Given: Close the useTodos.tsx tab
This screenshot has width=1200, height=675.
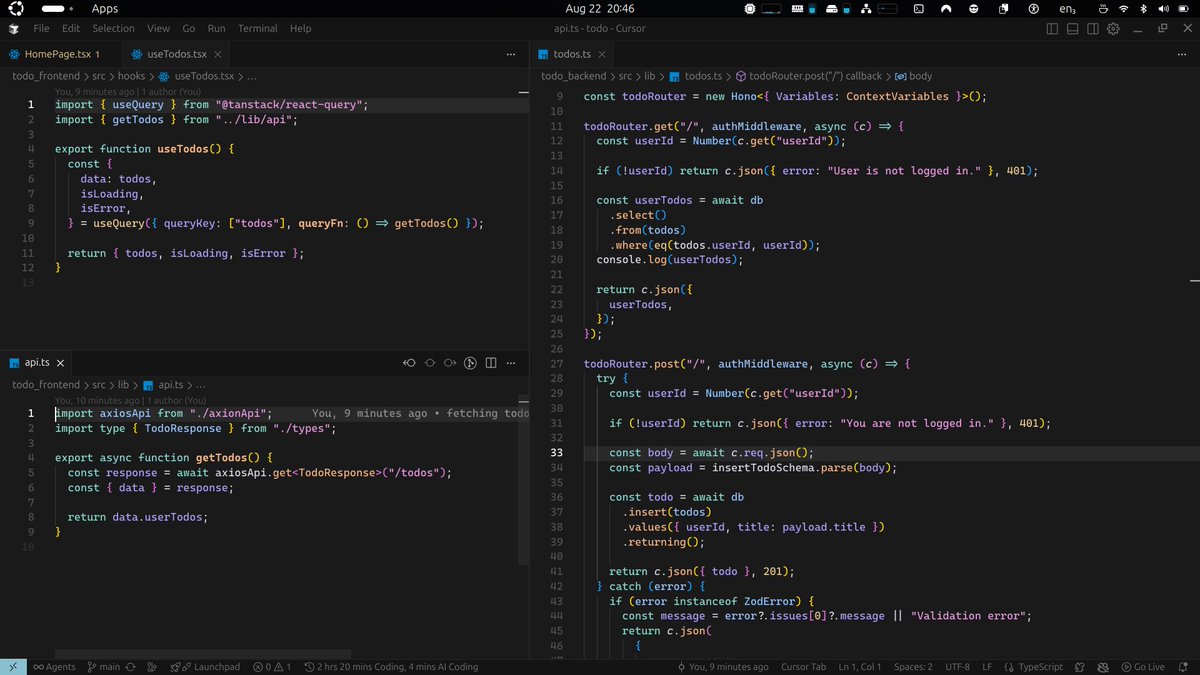Looking at the screenshot, I should pos(217,54).
